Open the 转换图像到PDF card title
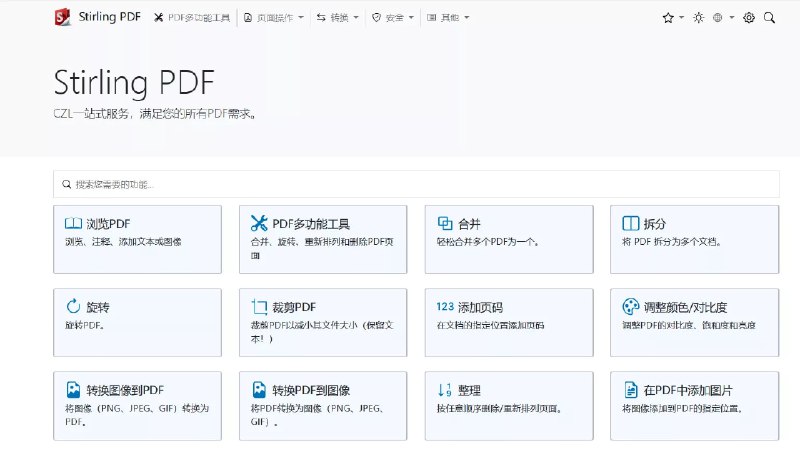The image size is (800, 451). click(x=125, y=390)
